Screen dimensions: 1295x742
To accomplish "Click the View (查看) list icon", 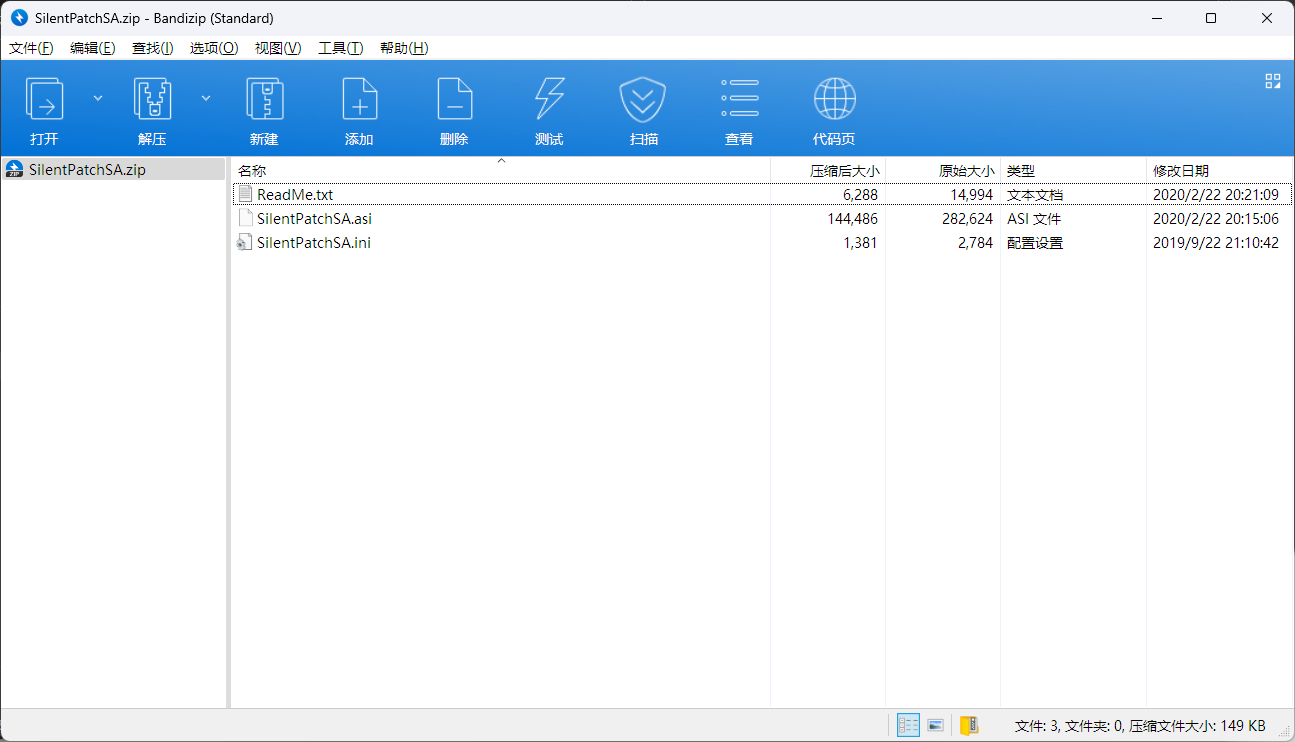I will [739, 99].
